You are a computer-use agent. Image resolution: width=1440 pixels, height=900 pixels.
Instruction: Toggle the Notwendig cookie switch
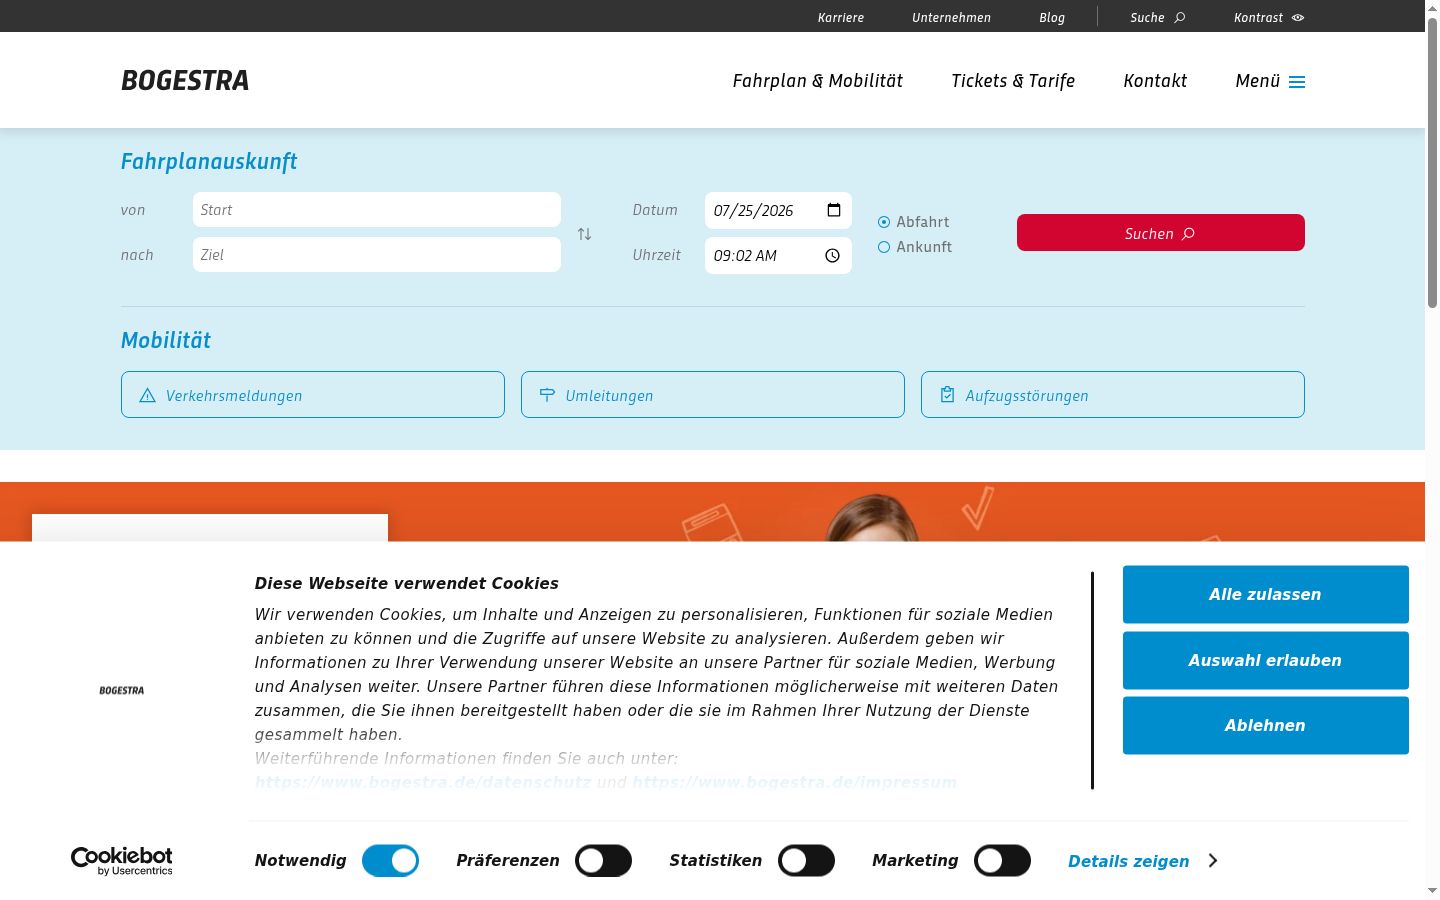pos(390,861)
